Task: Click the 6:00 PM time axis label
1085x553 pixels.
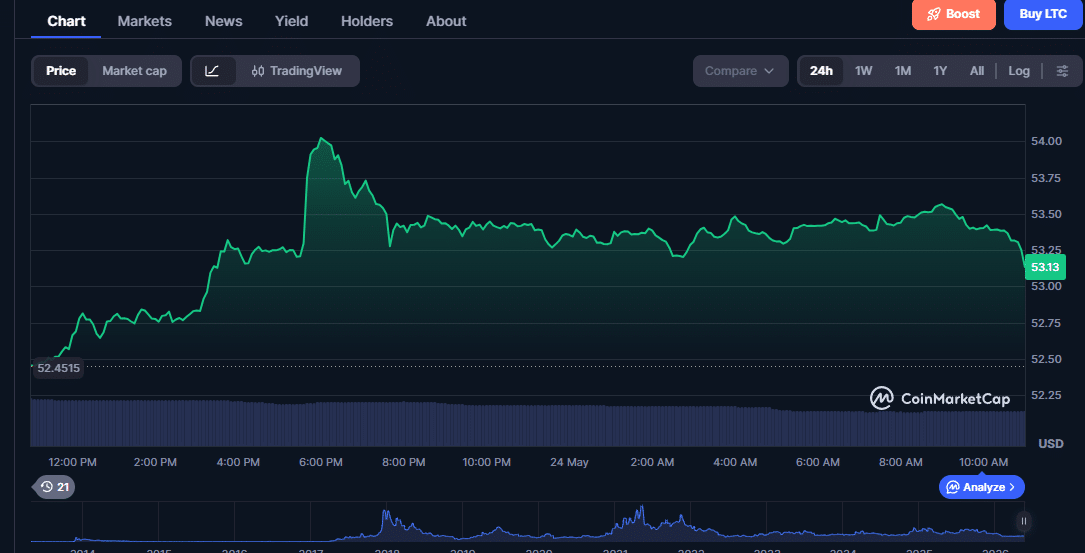Action: click(321, 462)
